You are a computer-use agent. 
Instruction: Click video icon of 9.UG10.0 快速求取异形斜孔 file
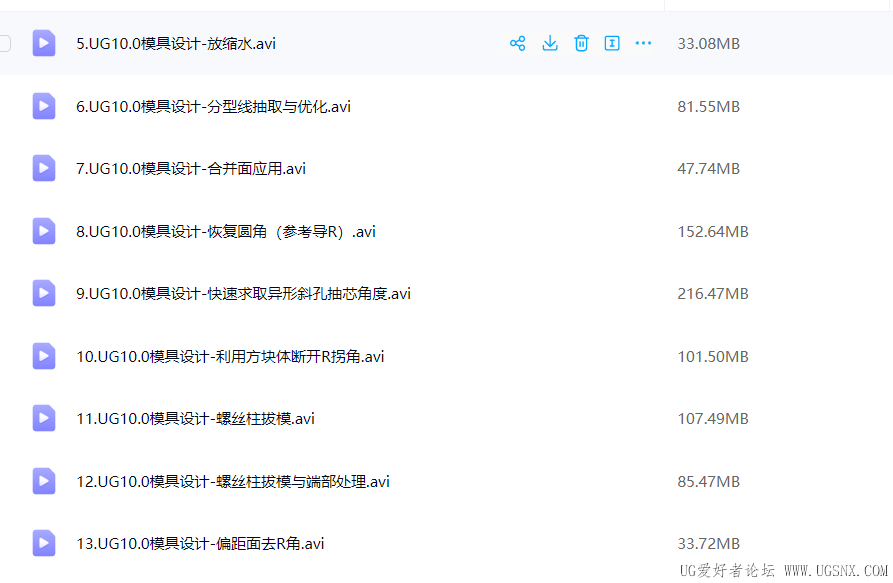click(44, 293)
